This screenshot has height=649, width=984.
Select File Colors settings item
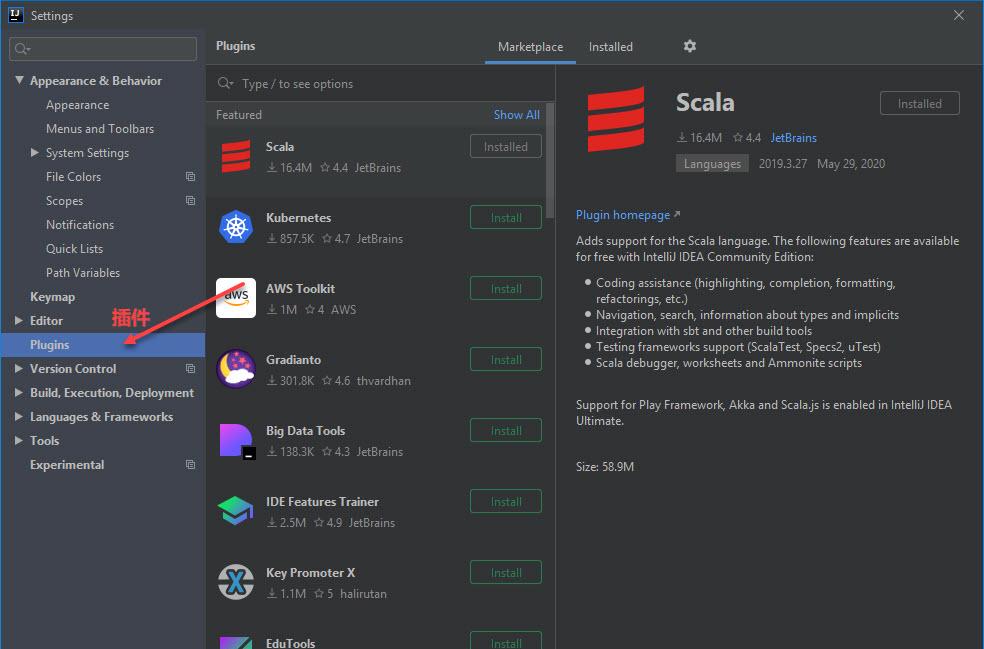[73, 176]
